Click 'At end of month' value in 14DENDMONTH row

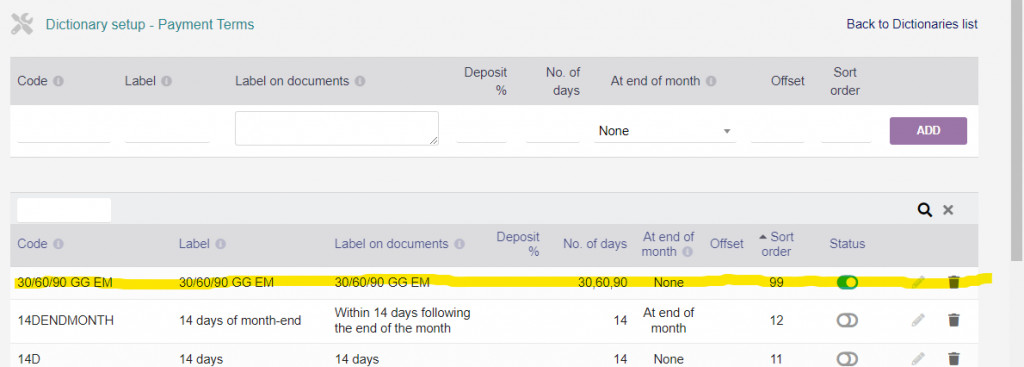[668, 320]
